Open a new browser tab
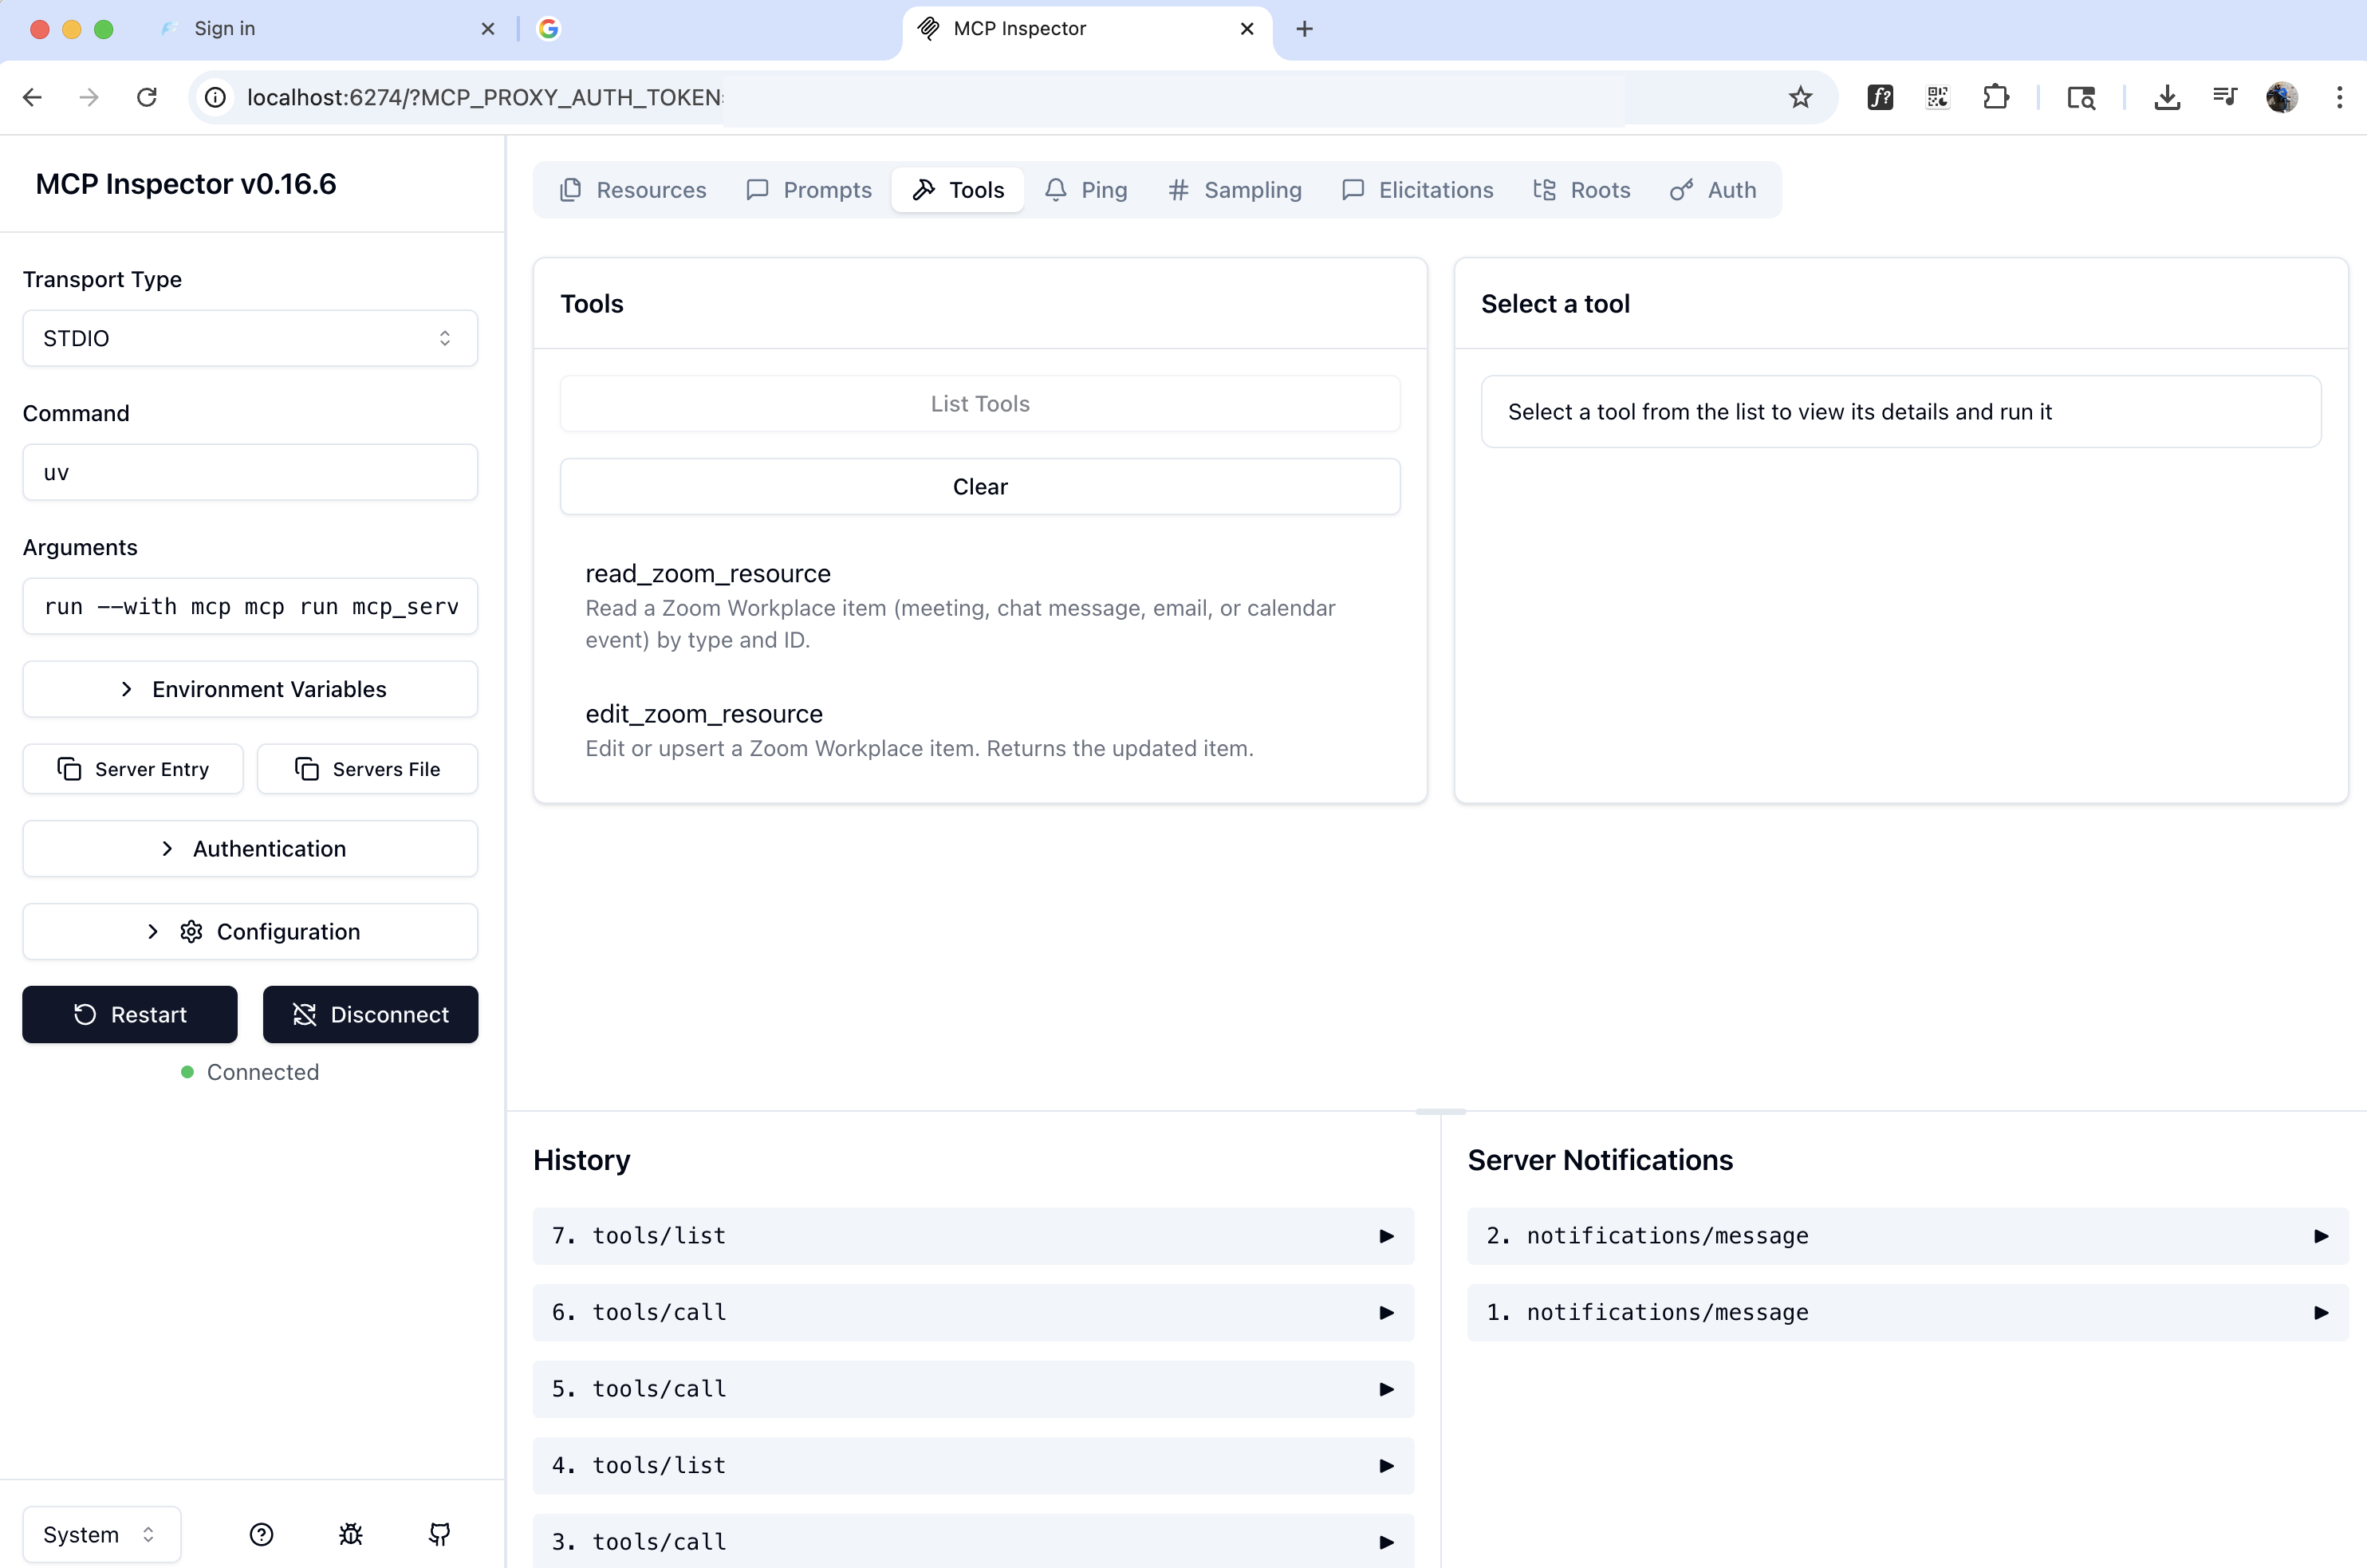 pos(1304,29)
